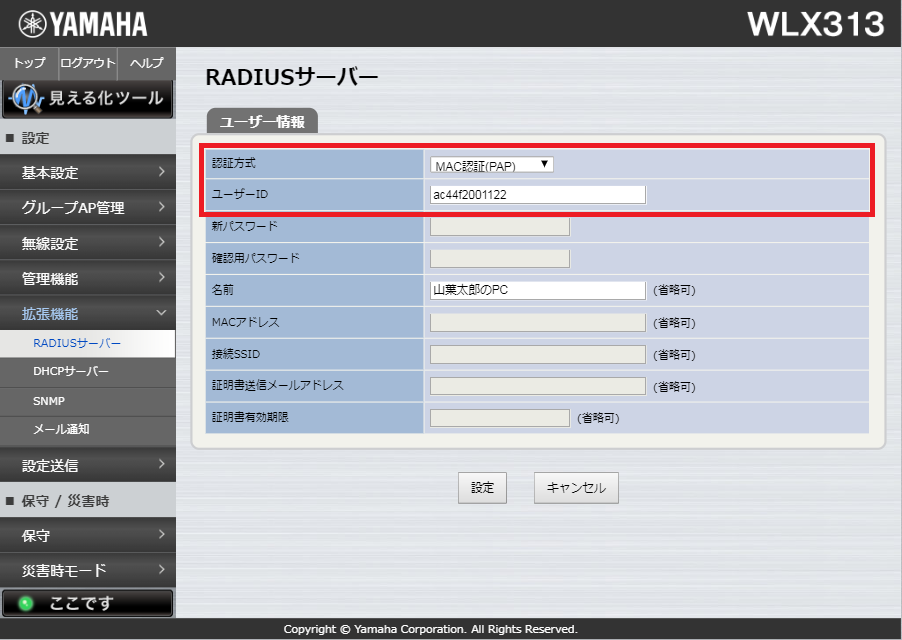Expand the 災害時モード section
The image size is (902, 640).
click(87, 570)
